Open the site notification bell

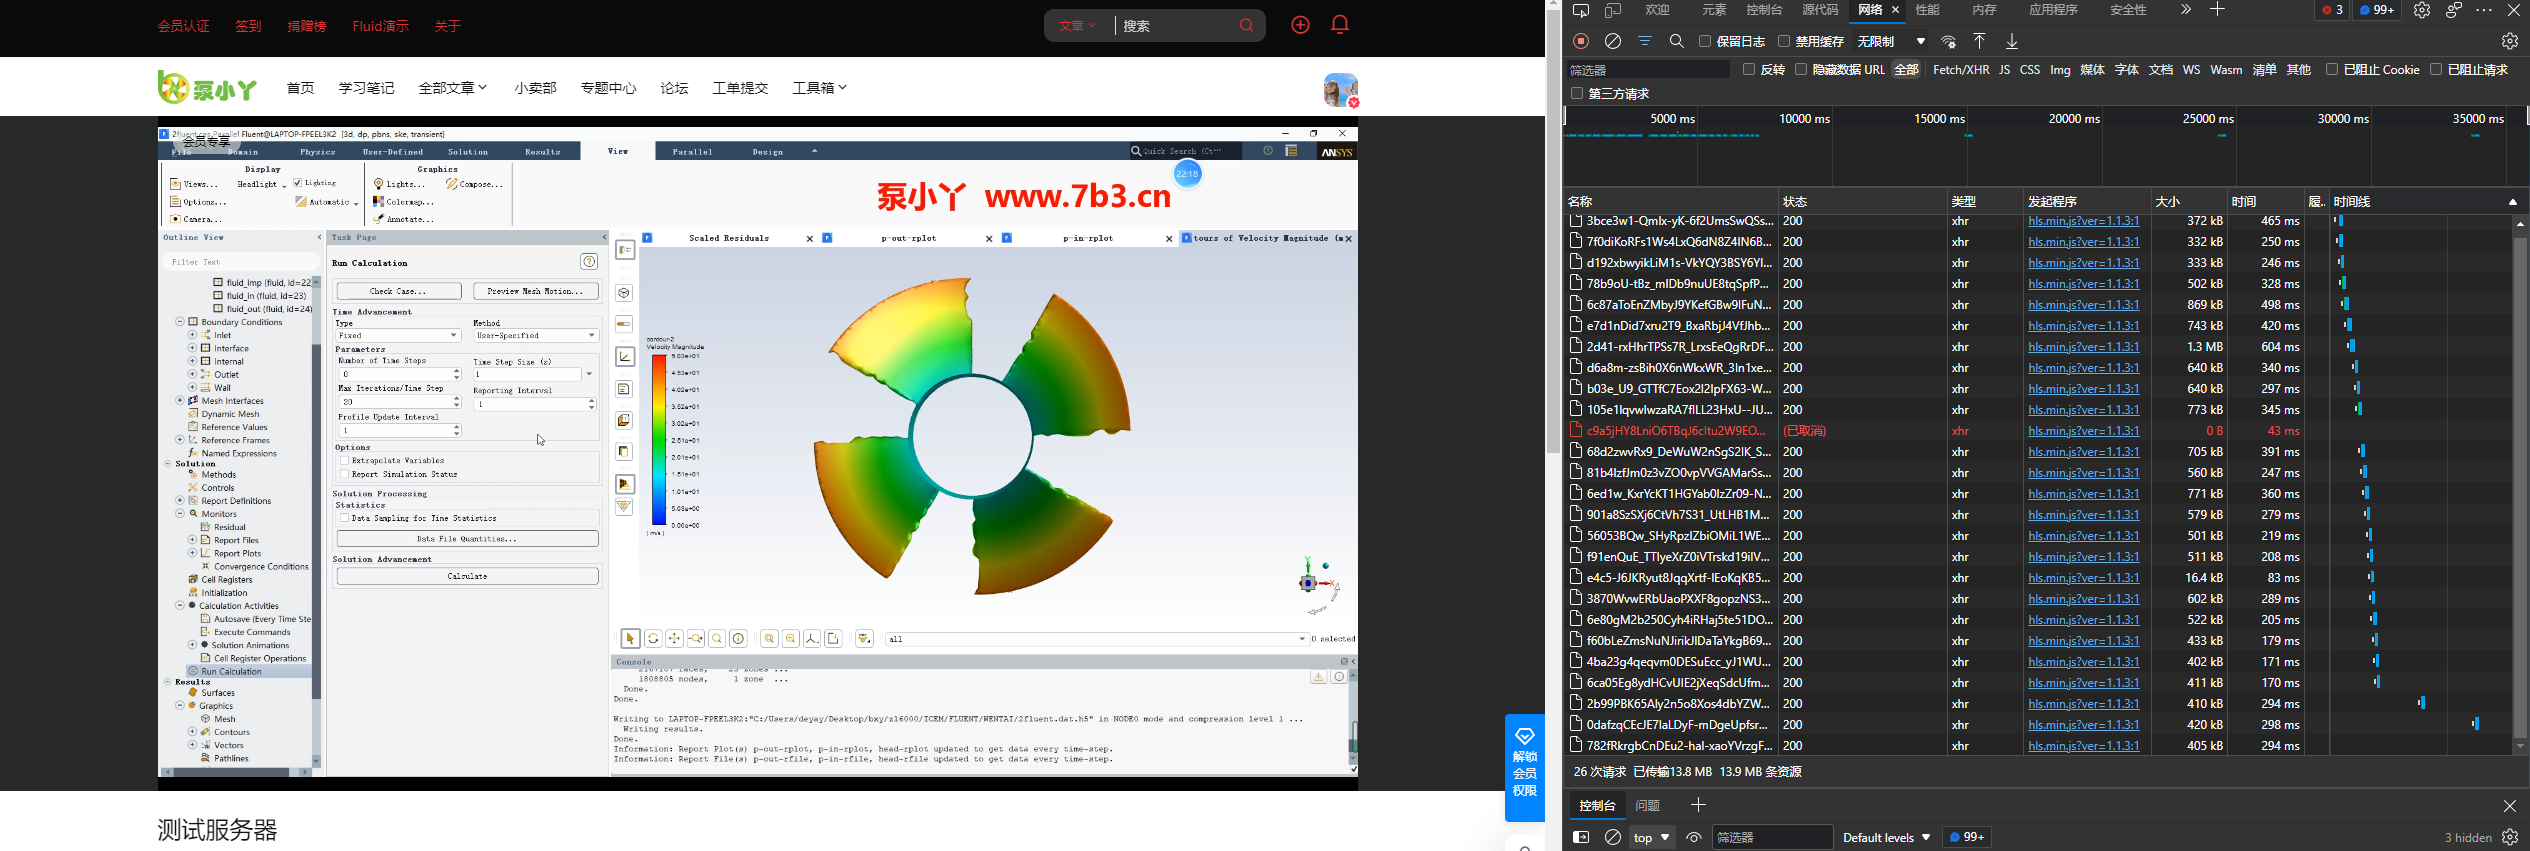coord(1340,25)
